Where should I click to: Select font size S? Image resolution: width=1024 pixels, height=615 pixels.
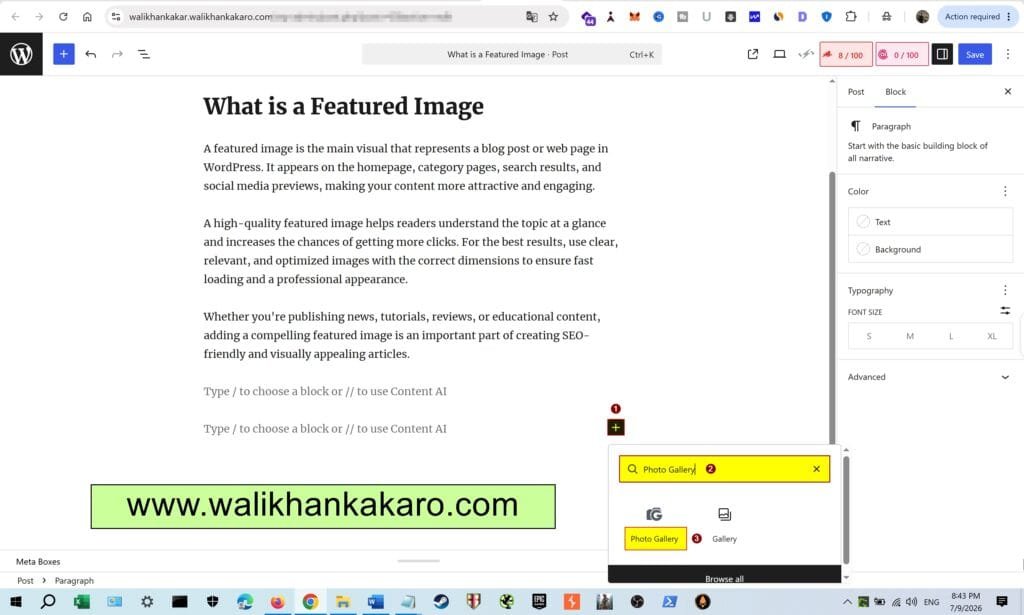[x=869, y=336]
